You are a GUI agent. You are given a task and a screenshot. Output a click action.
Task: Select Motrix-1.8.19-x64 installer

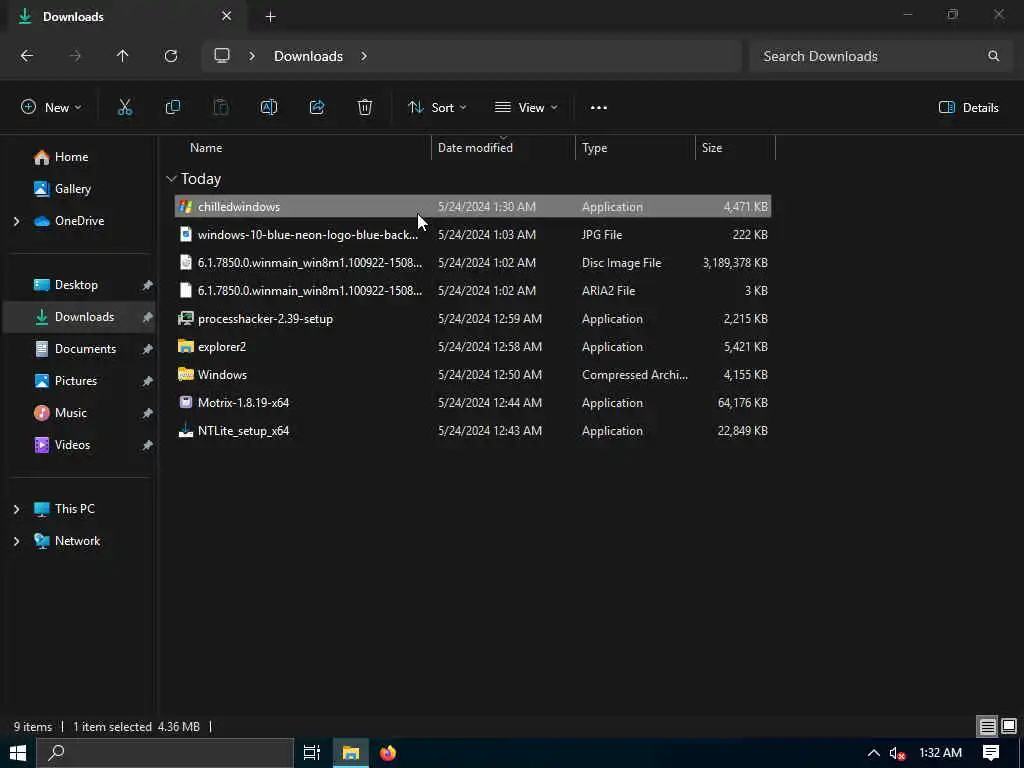[473, 403]
